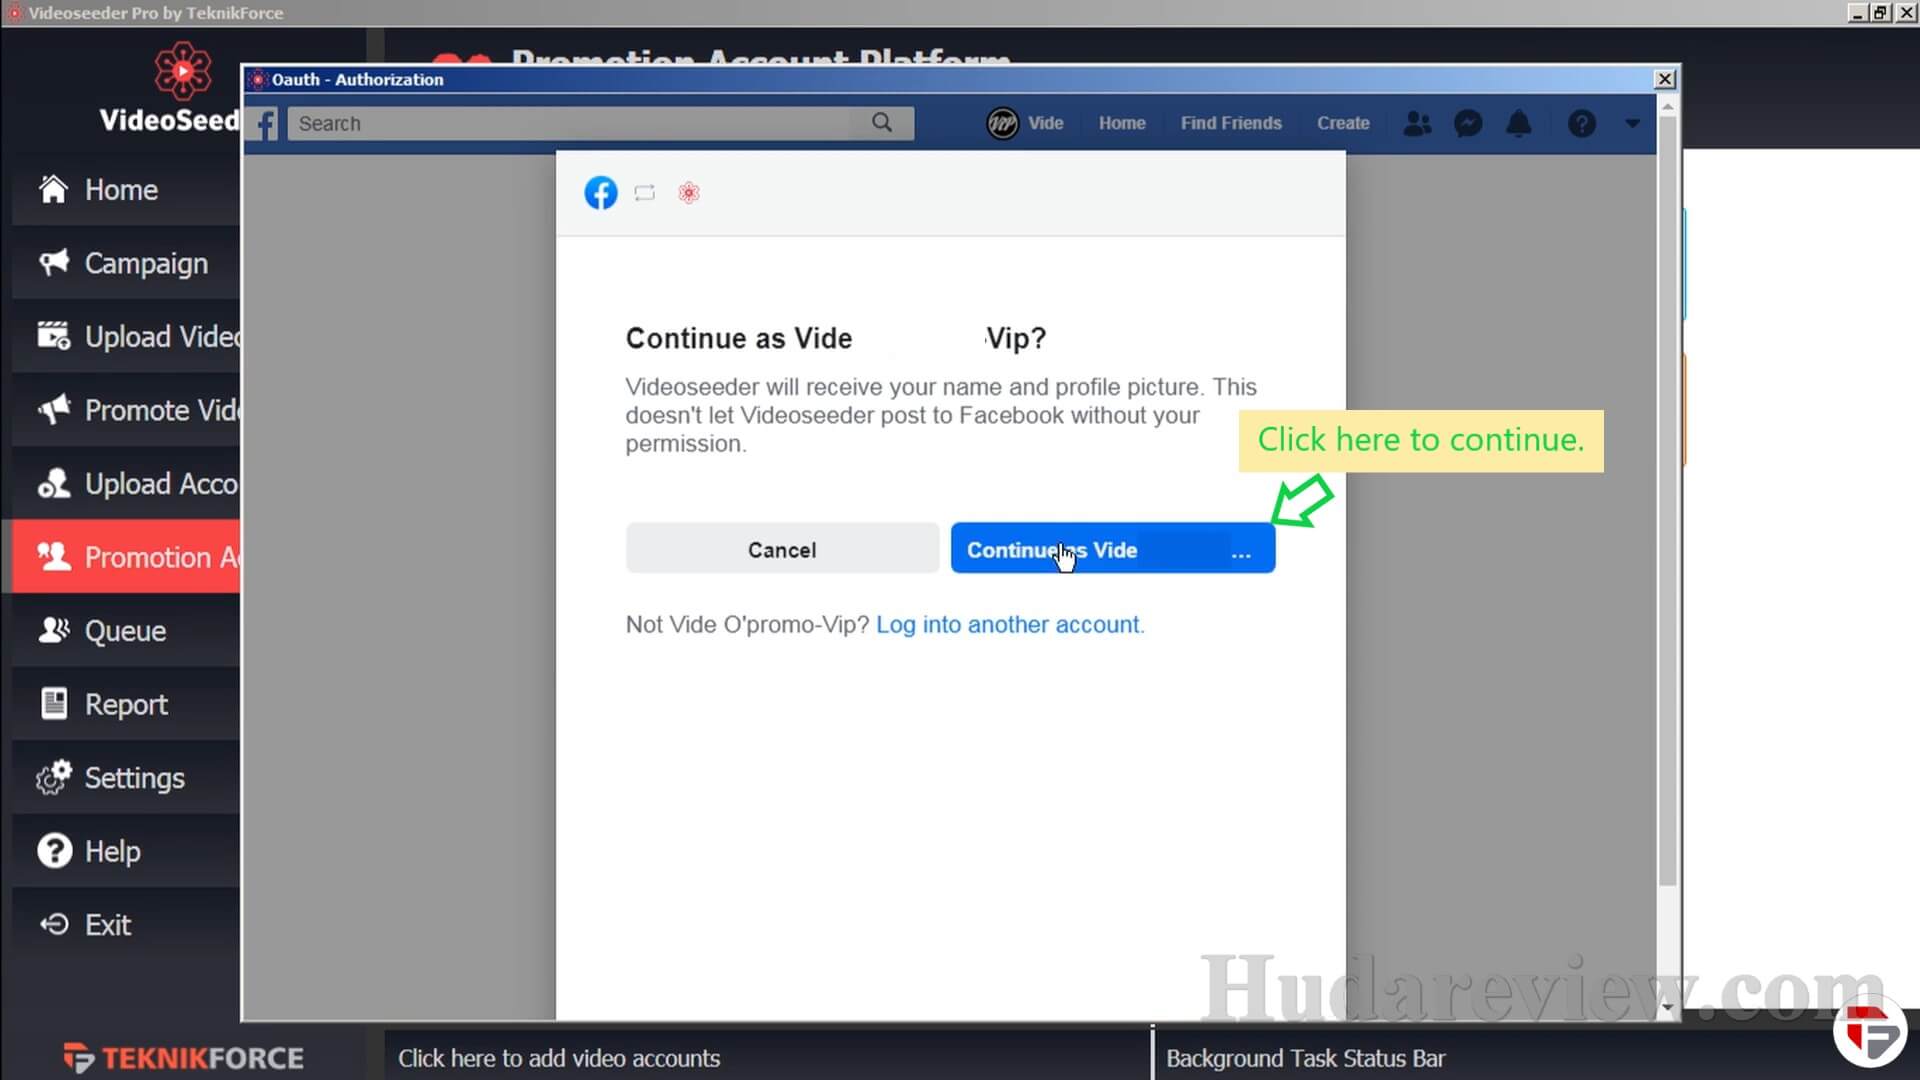The width and height of the screenshot is (1920, 1080).
Task: Select the highlighted Promotion Account item
Action: tap(126, 557)
